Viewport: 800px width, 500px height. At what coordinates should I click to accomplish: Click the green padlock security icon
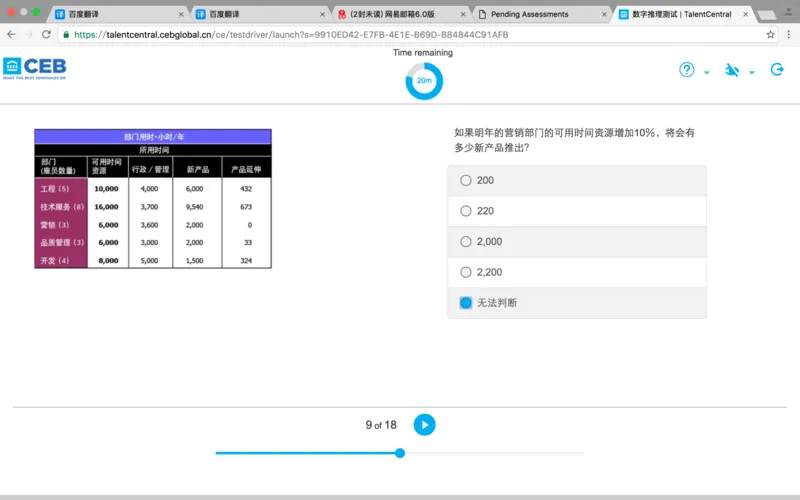click(66, 35)
